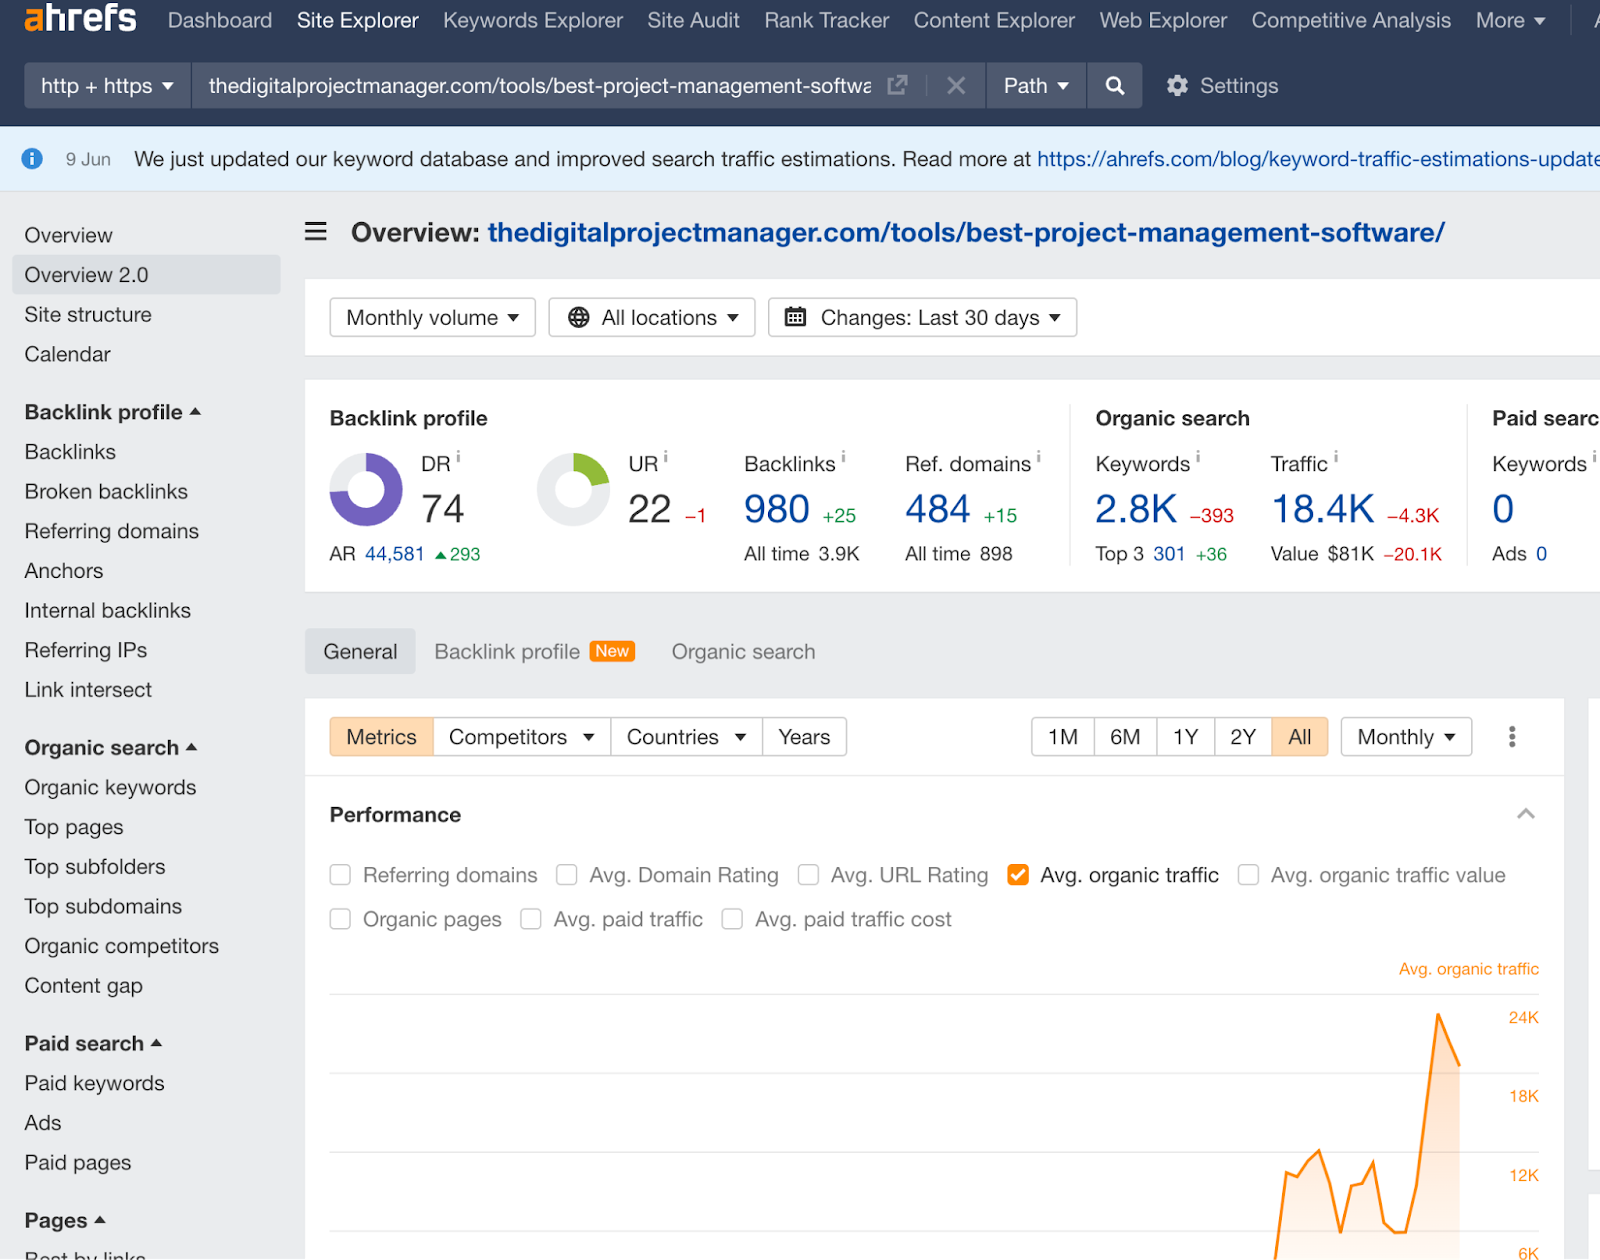Image resolution: width=1600 pixels, height=1260 pixels.
Task: Click the globe icon in All locations
Action: pos(578,317)
